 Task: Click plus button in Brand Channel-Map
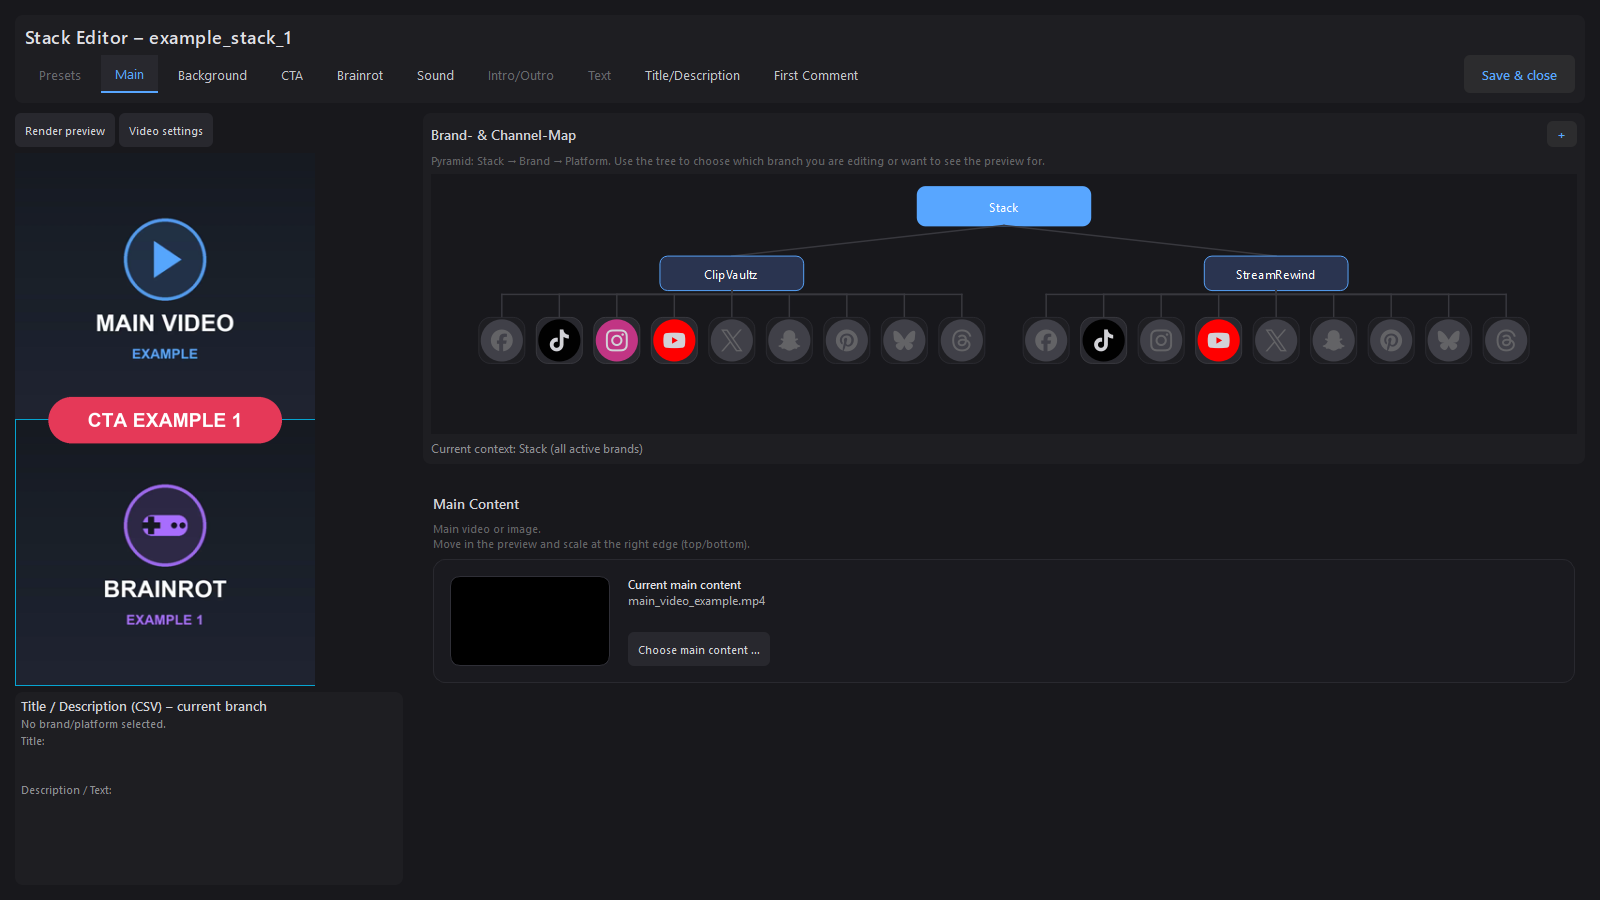pos(1561,135)
